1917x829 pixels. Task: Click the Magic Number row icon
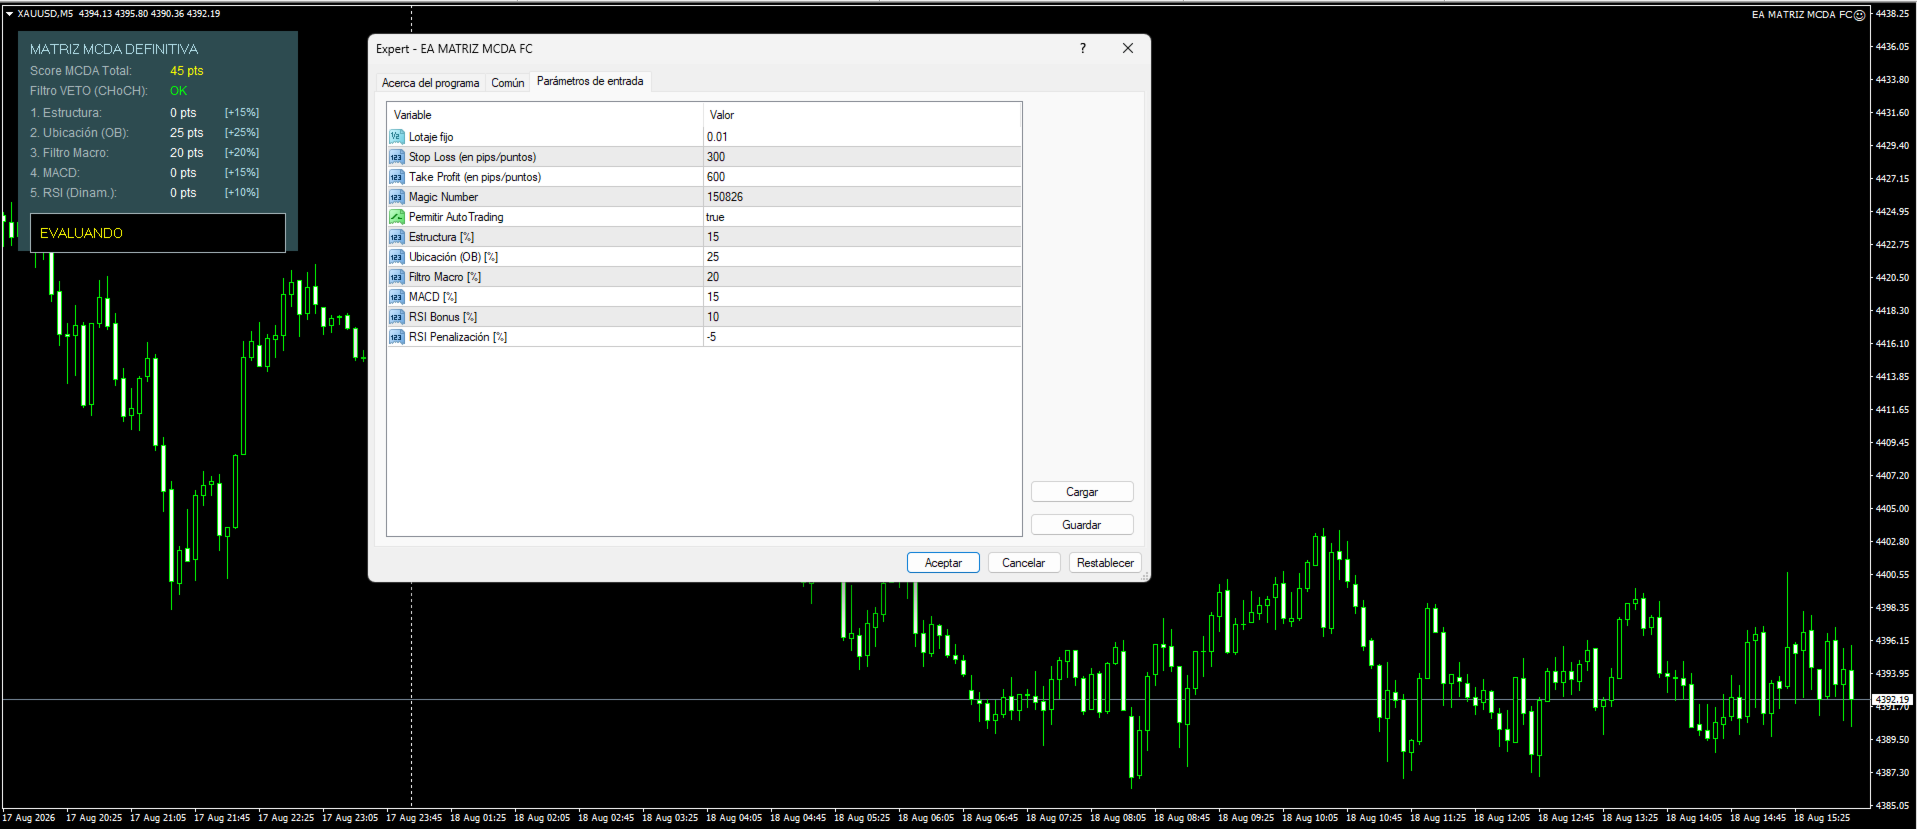[x=397, y=197]
